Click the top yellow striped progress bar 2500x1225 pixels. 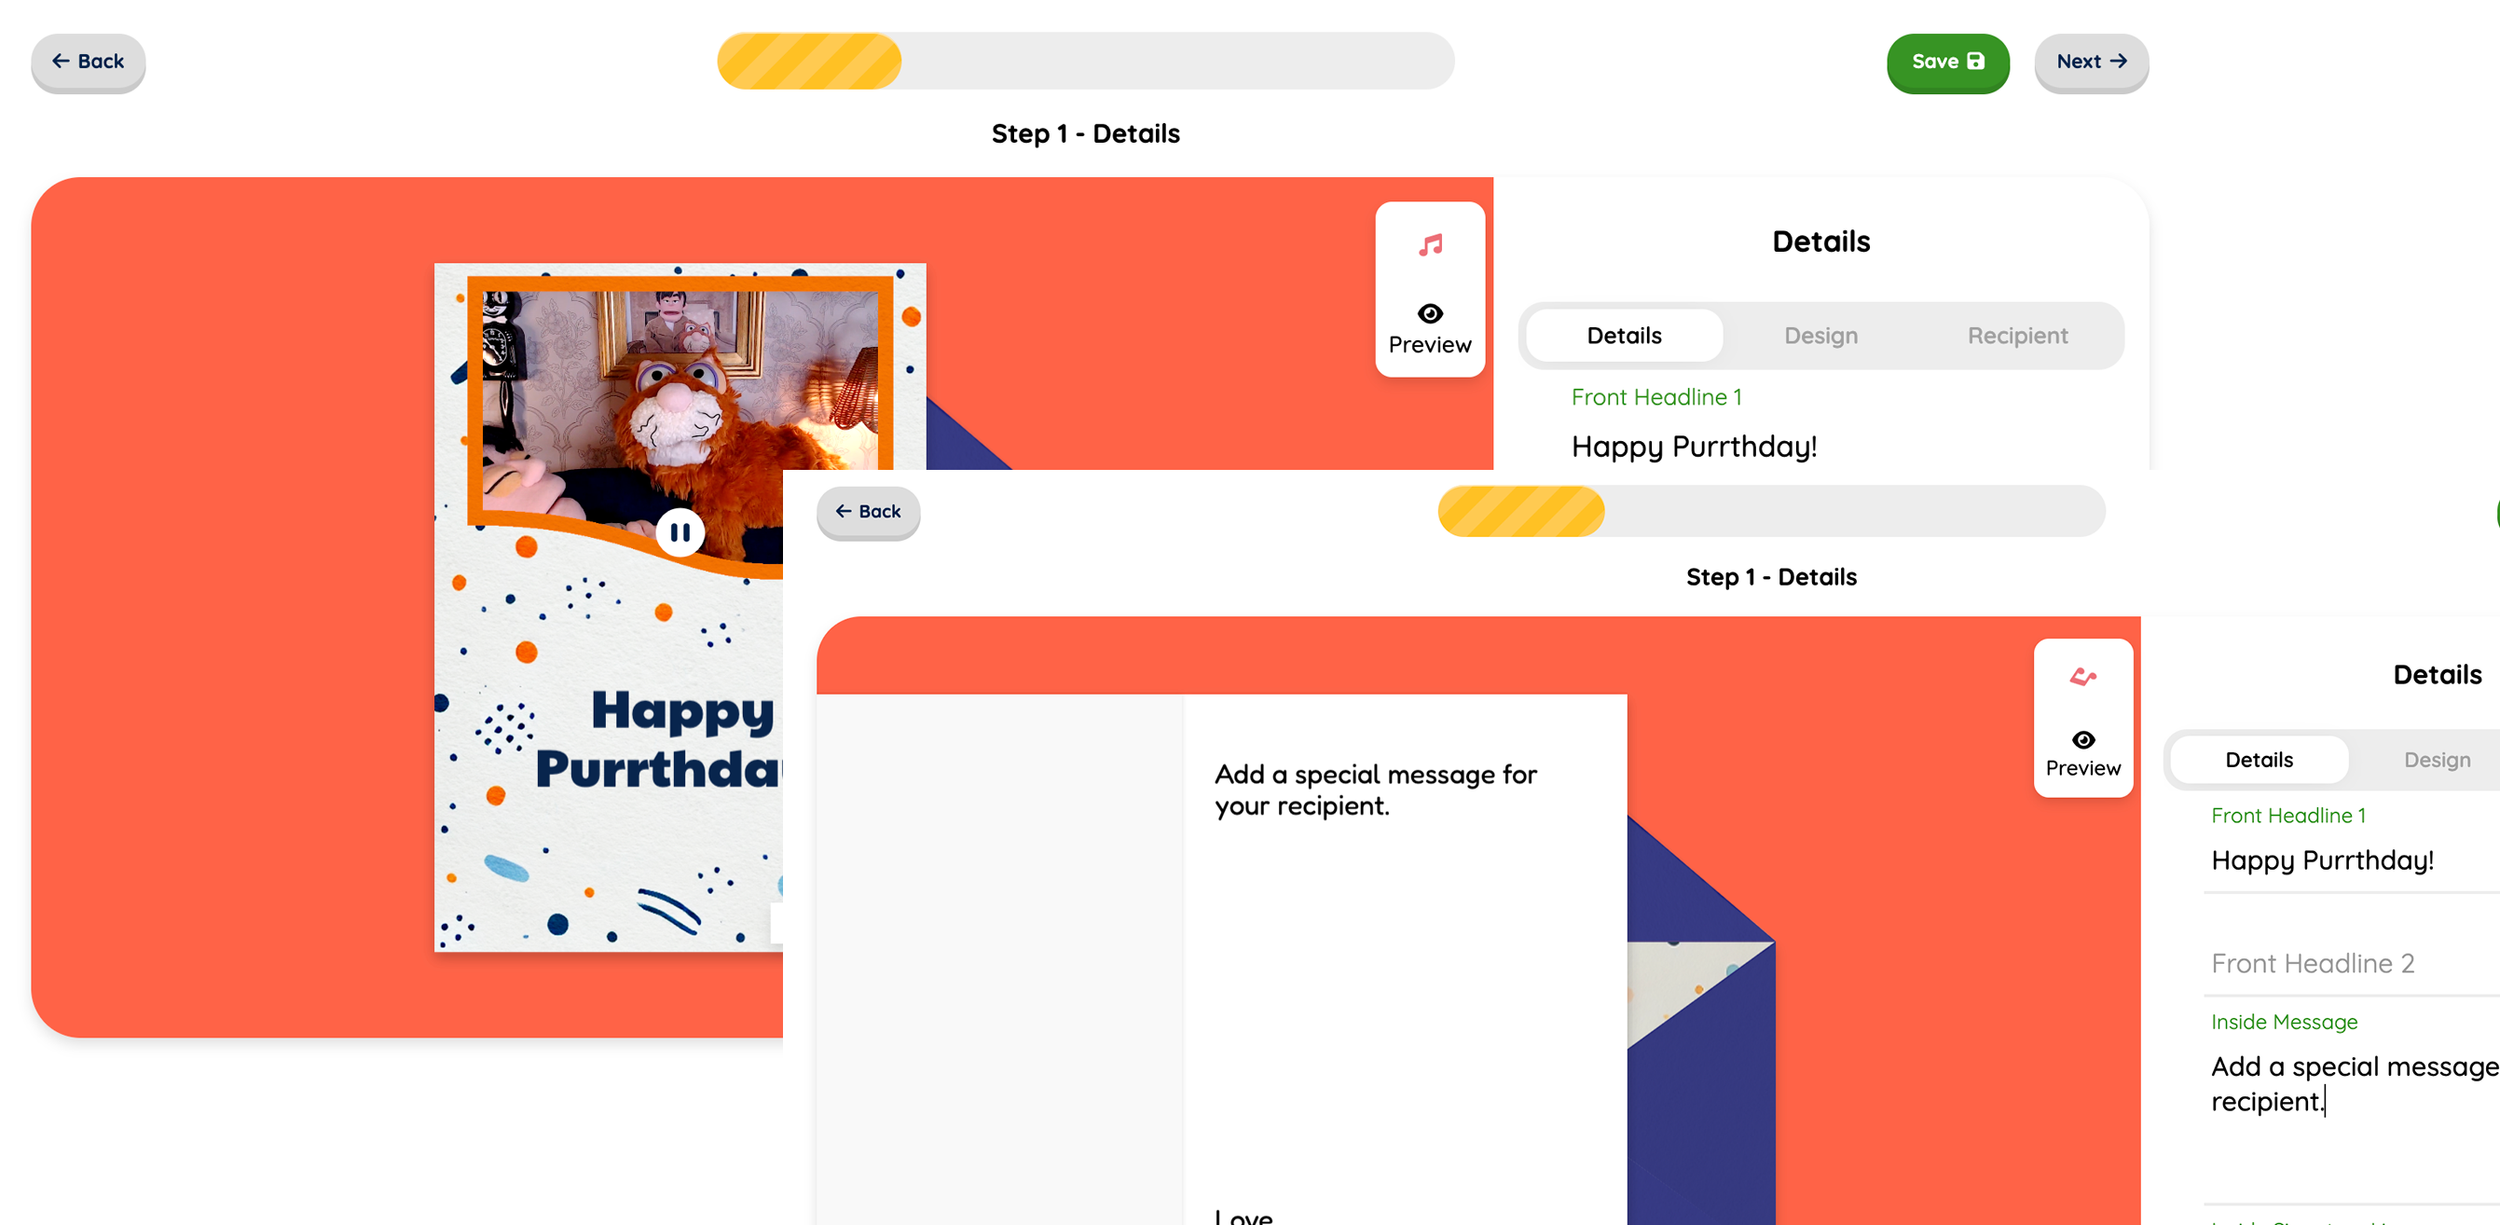tap(1085, 61)
